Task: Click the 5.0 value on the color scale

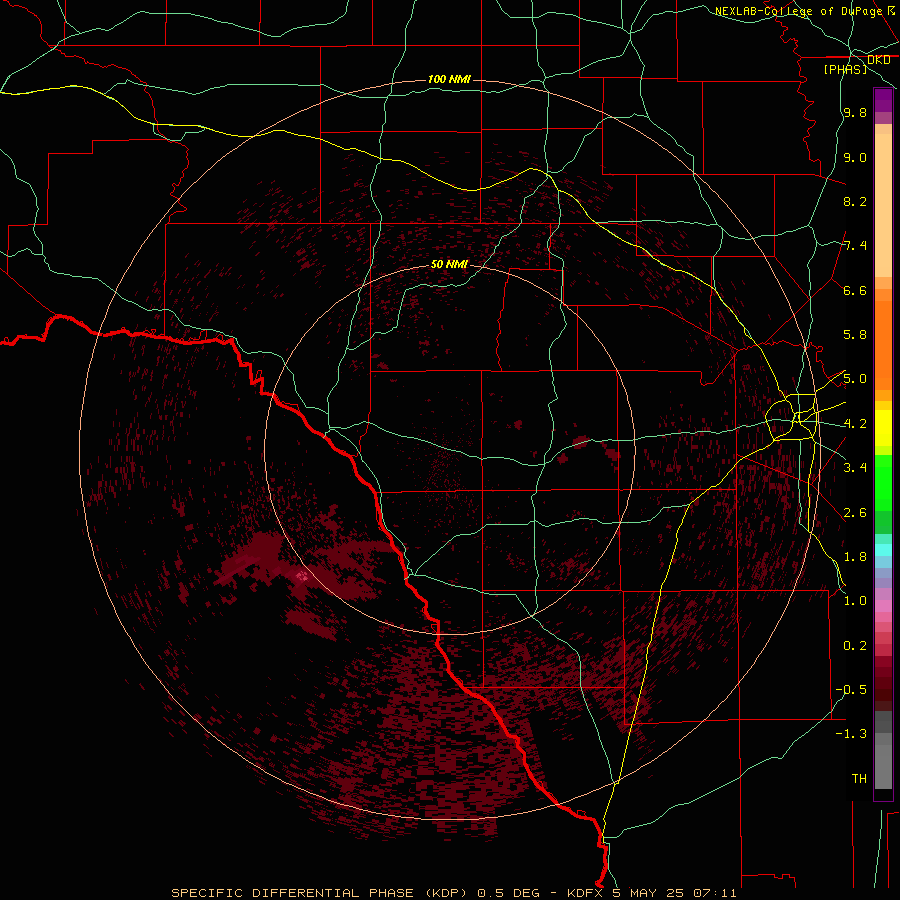Action: (x=855, y=379)
